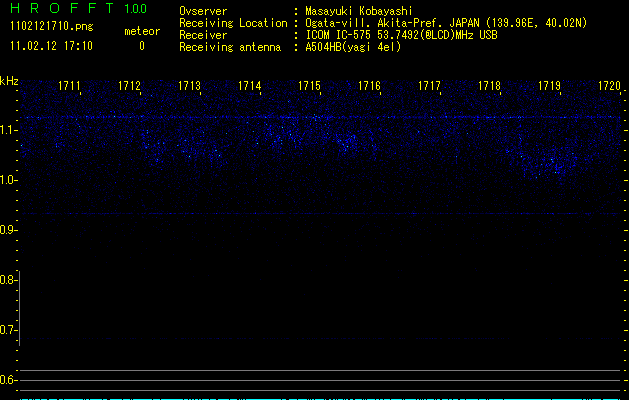Click the Receiver label
The image size is (629, 400).
(x=203, y=35)
